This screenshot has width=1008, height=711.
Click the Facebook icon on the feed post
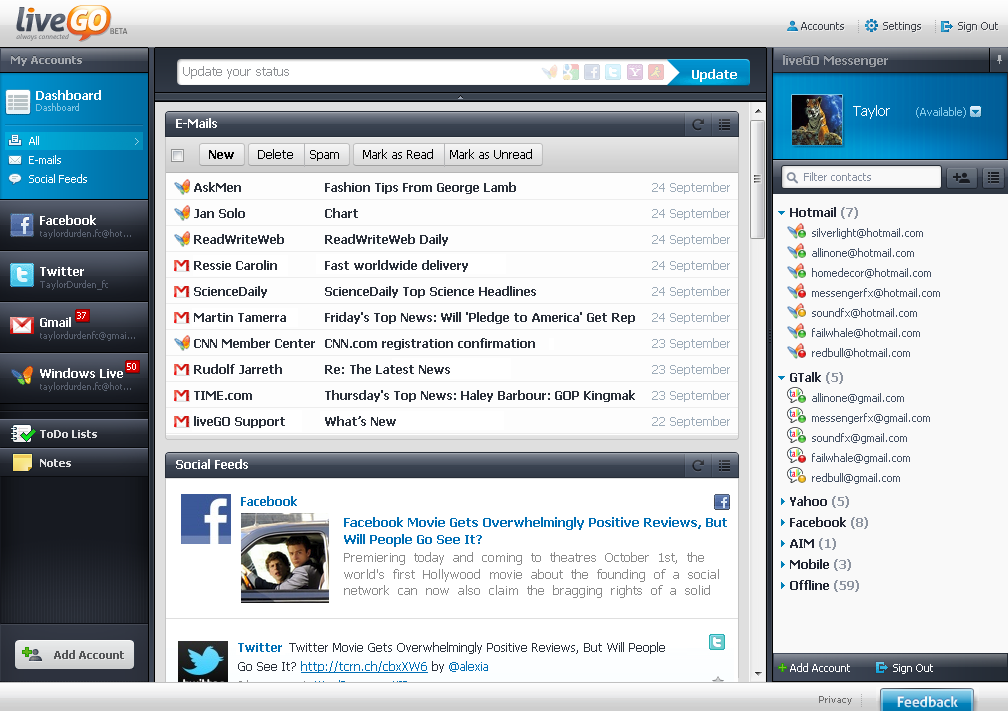[x=722, y=502]
